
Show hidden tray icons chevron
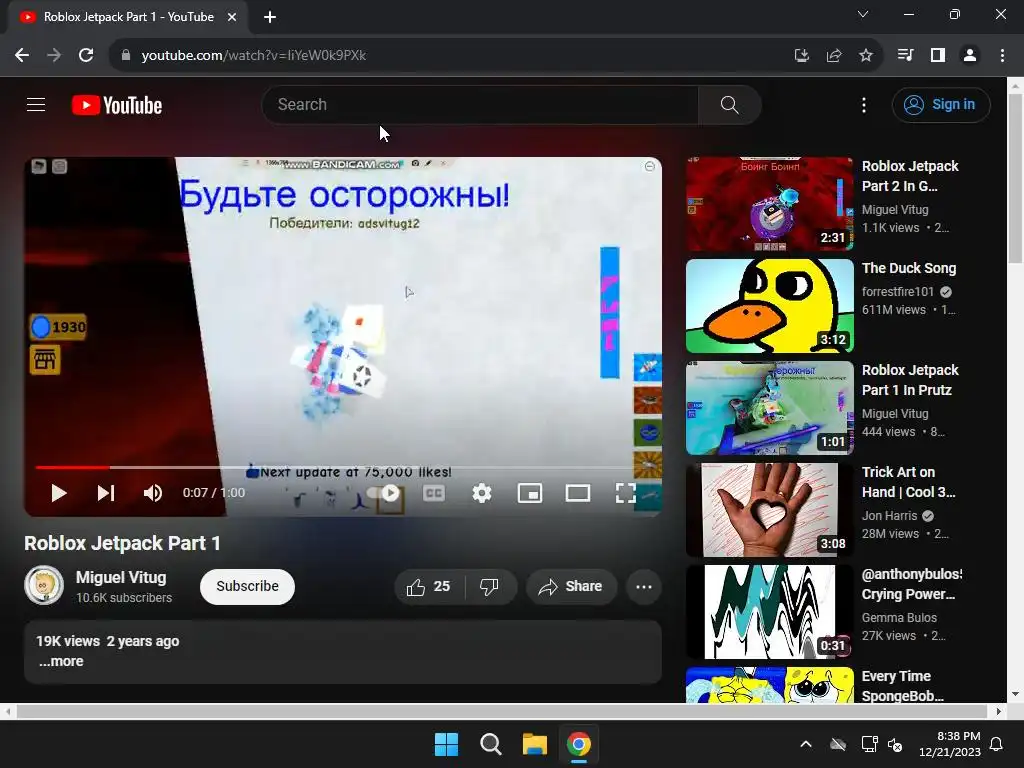806,744
